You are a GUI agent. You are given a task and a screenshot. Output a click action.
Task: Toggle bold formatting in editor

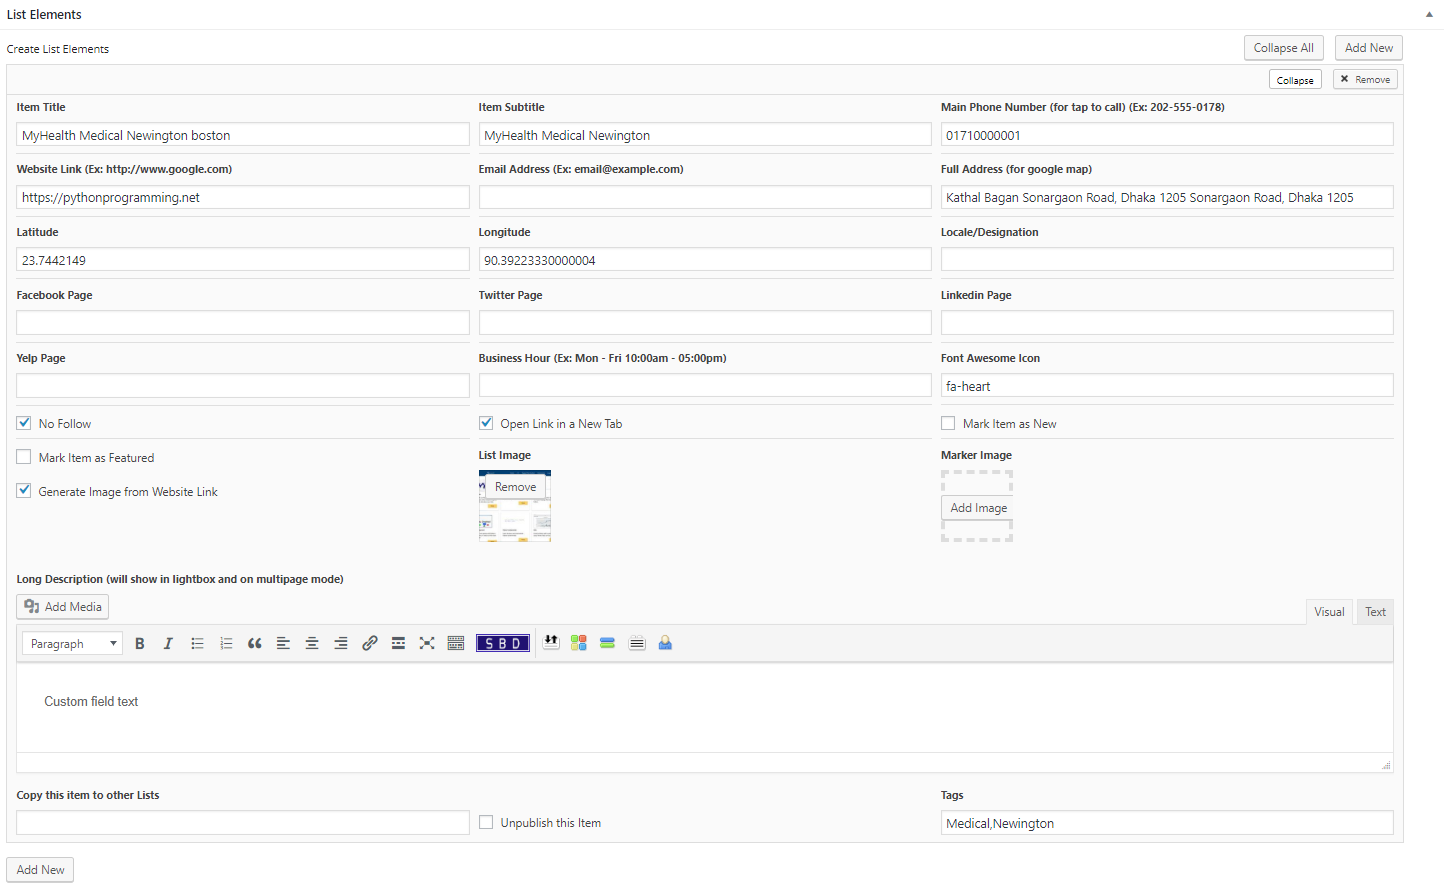pyautogui.click(x=140, y=644)
